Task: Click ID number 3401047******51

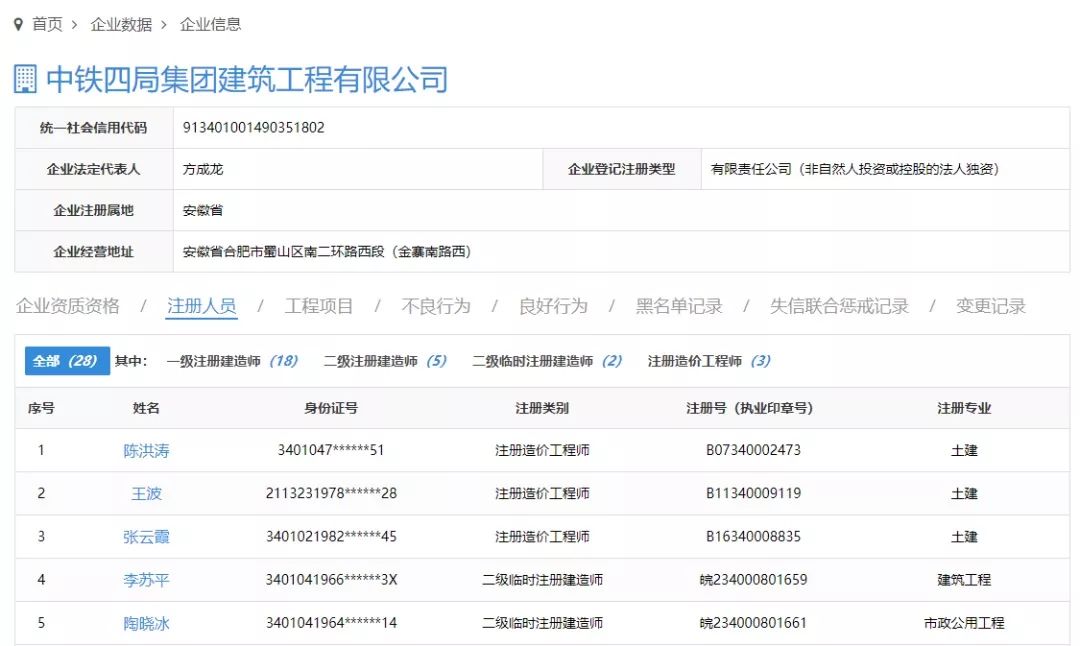Action: click(x=331, y=450)
